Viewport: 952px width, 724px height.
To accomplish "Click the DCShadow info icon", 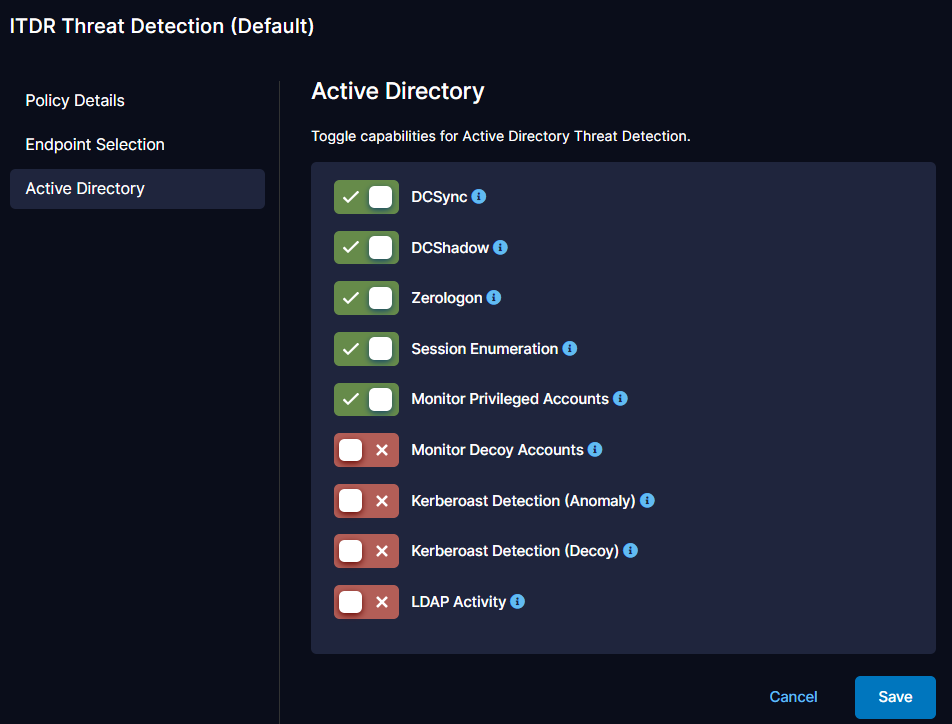I will (500, 247).
